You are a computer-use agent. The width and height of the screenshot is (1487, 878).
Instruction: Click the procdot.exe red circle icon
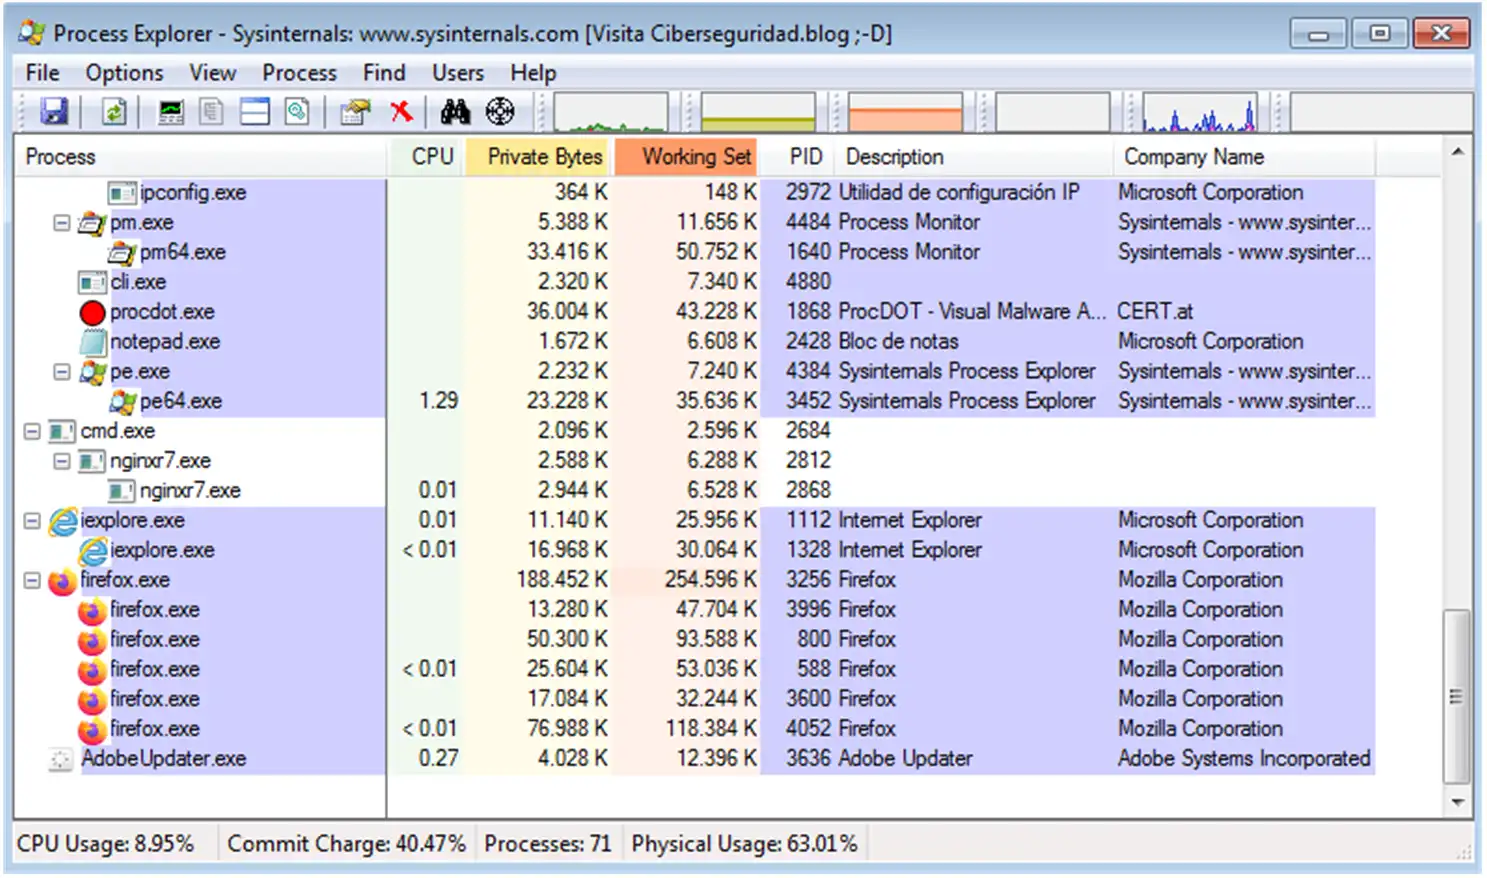pos(92,313)
